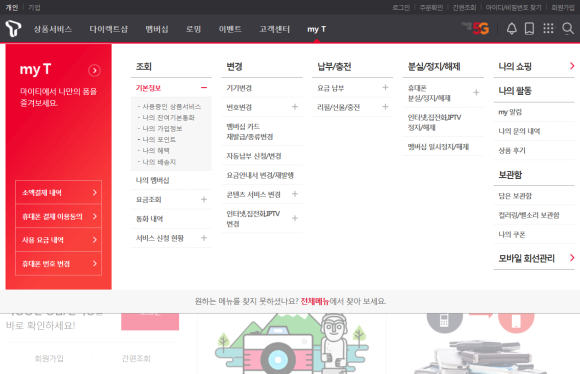The height and width of the screenshot is (374, 580).
Task: Expand the 리필/선물/충전 section
Action: click(385, 107)
